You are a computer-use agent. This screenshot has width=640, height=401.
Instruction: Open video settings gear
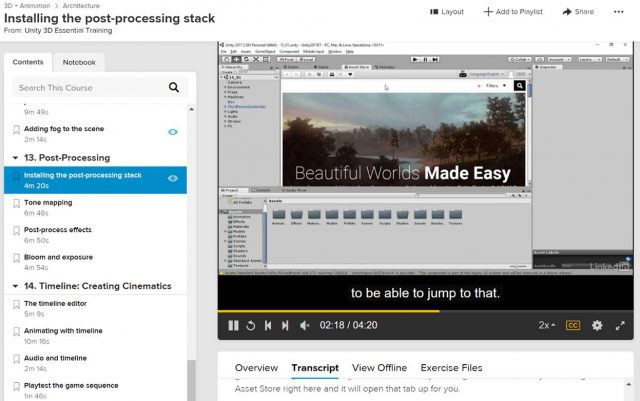coord(597,325)
